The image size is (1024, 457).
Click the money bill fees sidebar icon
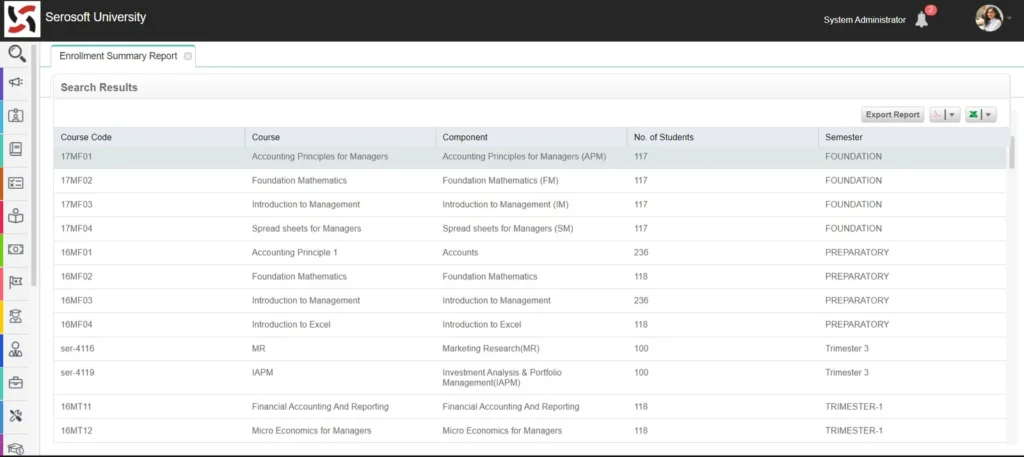tap(16, 249)
